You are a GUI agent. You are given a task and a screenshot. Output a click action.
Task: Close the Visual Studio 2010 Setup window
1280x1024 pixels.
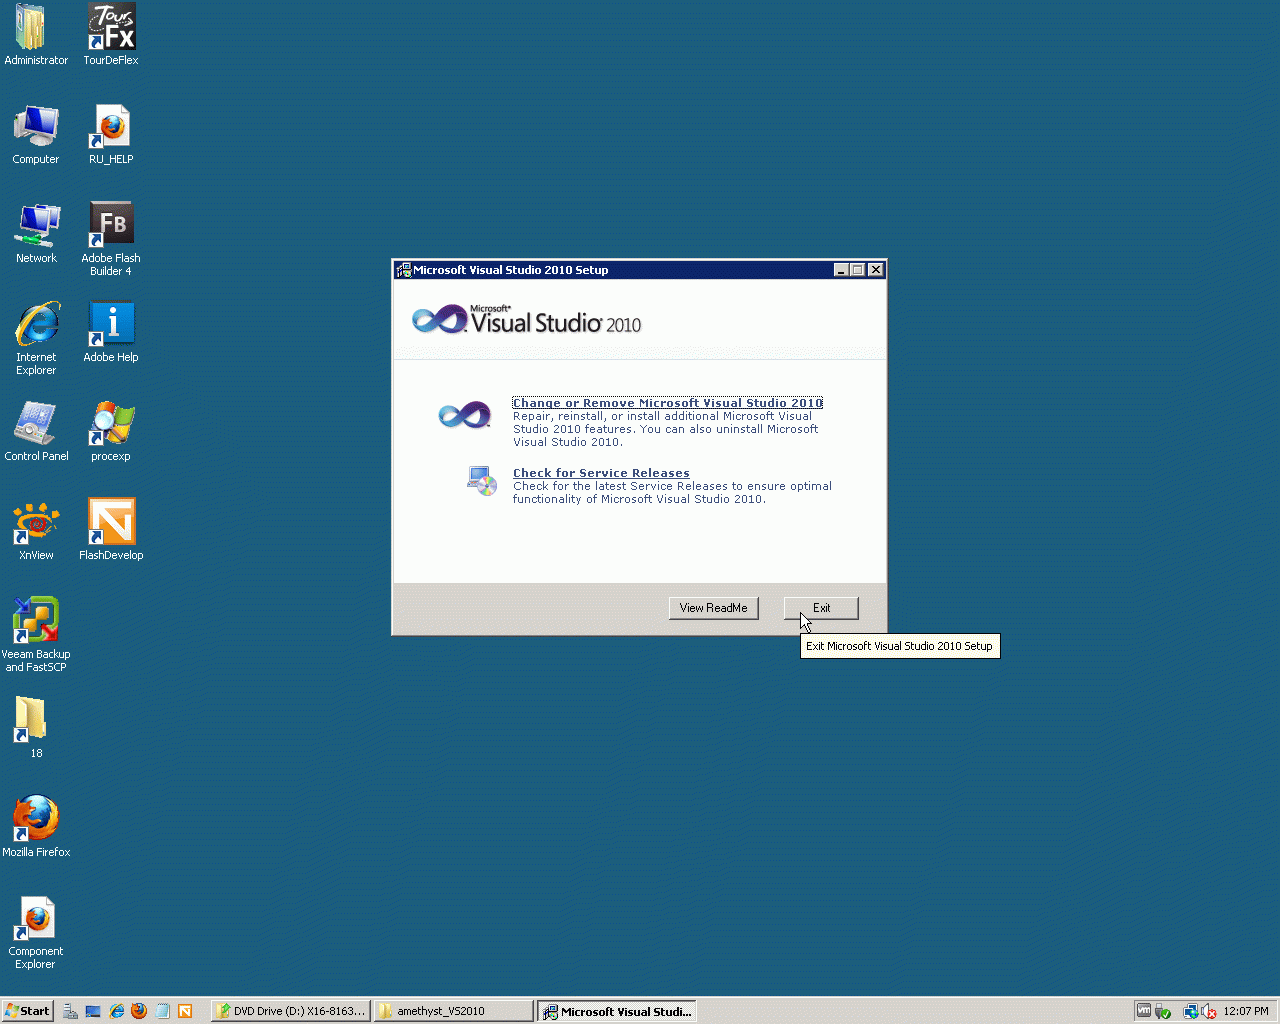[x=876, y=270]
